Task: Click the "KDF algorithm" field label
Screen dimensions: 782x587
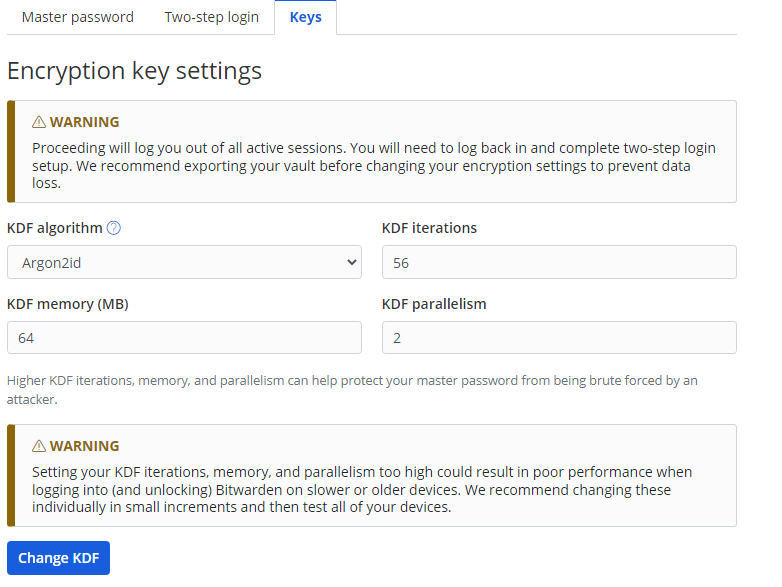Action: [55, 228]
